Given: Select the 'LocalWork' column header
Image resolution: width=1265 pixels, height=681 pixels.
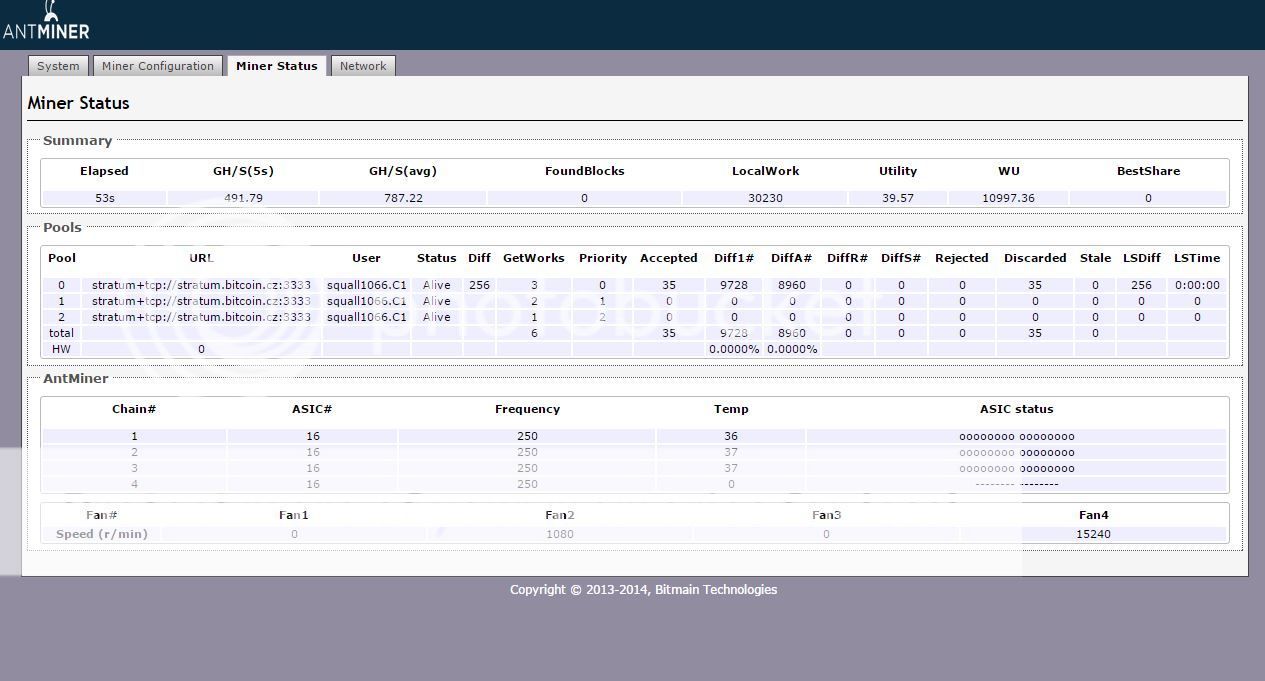Looking at the screenshot, I should tap(765, 171).
